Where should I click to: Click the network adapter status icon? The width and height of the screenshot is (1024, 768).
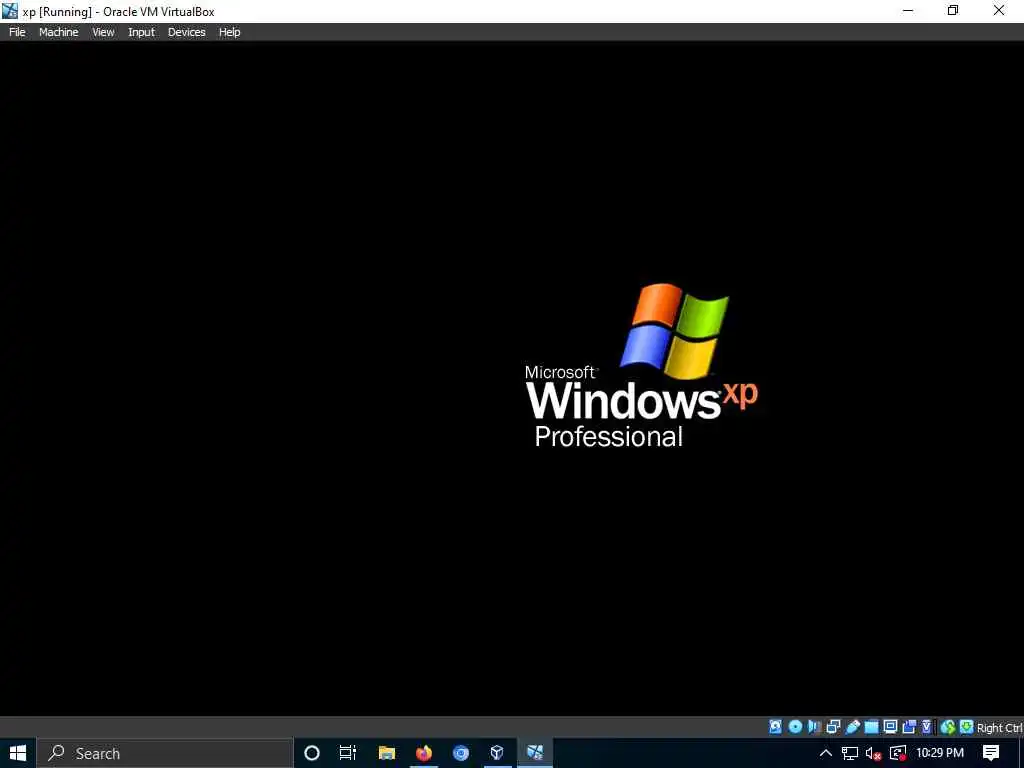click(833, 727)
